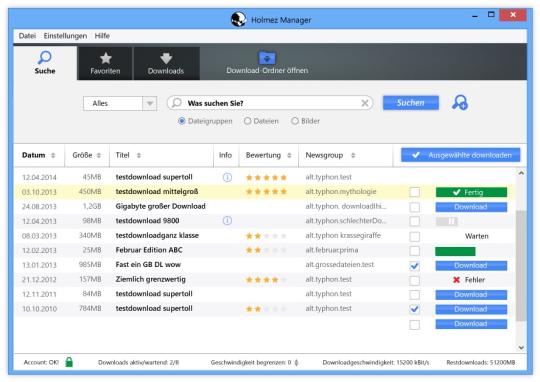
Task: Click star rating of Ziemlich grenzwertig
Action: click(266, 280)
